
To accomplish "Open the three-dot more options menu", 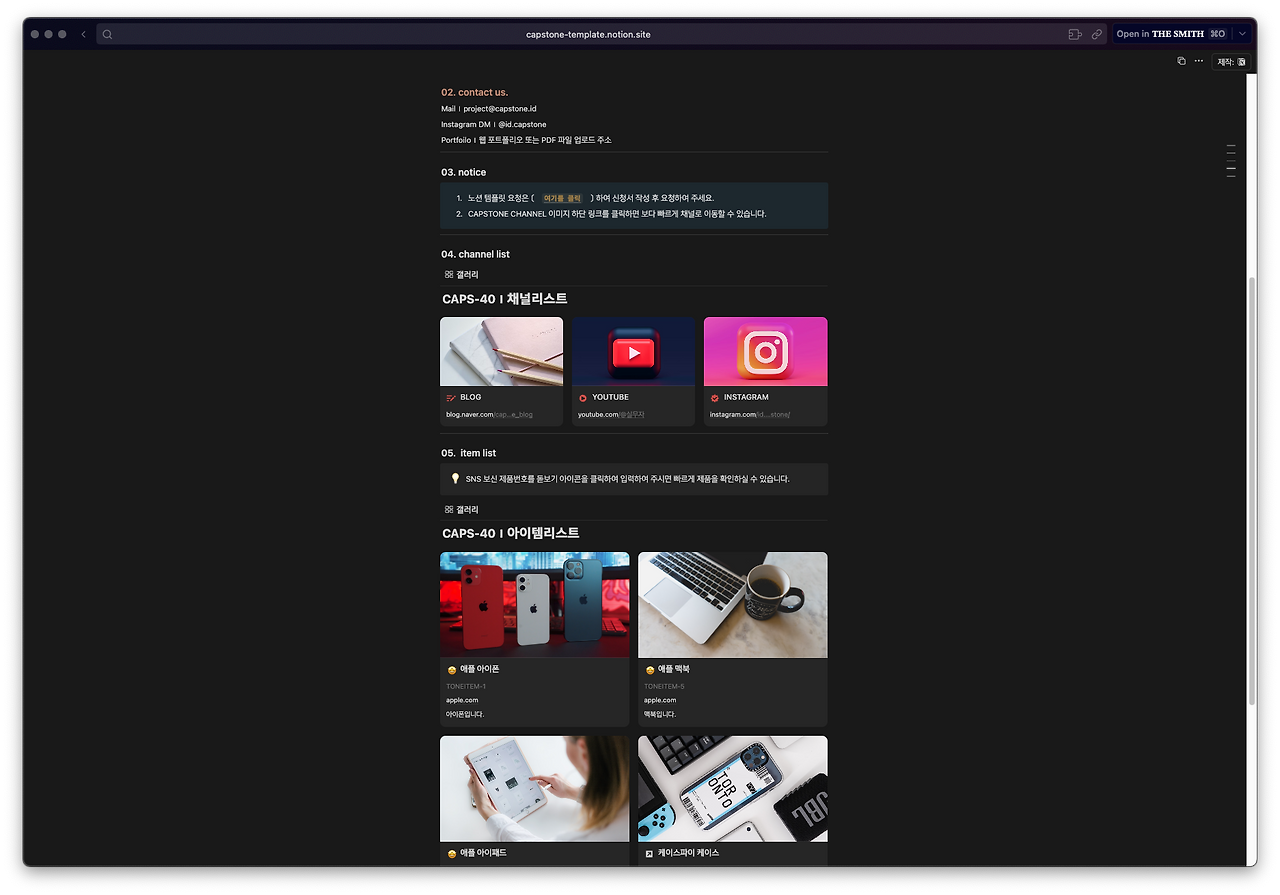I will tap(1199, 61).
